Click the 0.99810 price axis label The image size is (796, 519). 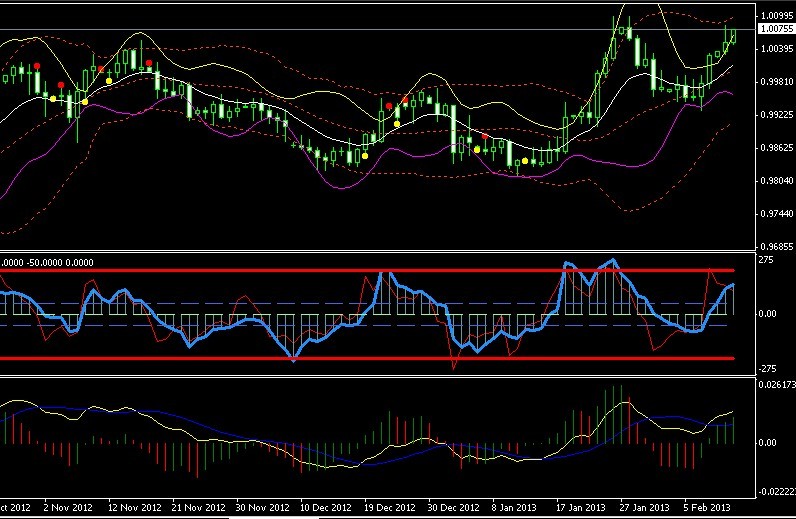point(777,82)
